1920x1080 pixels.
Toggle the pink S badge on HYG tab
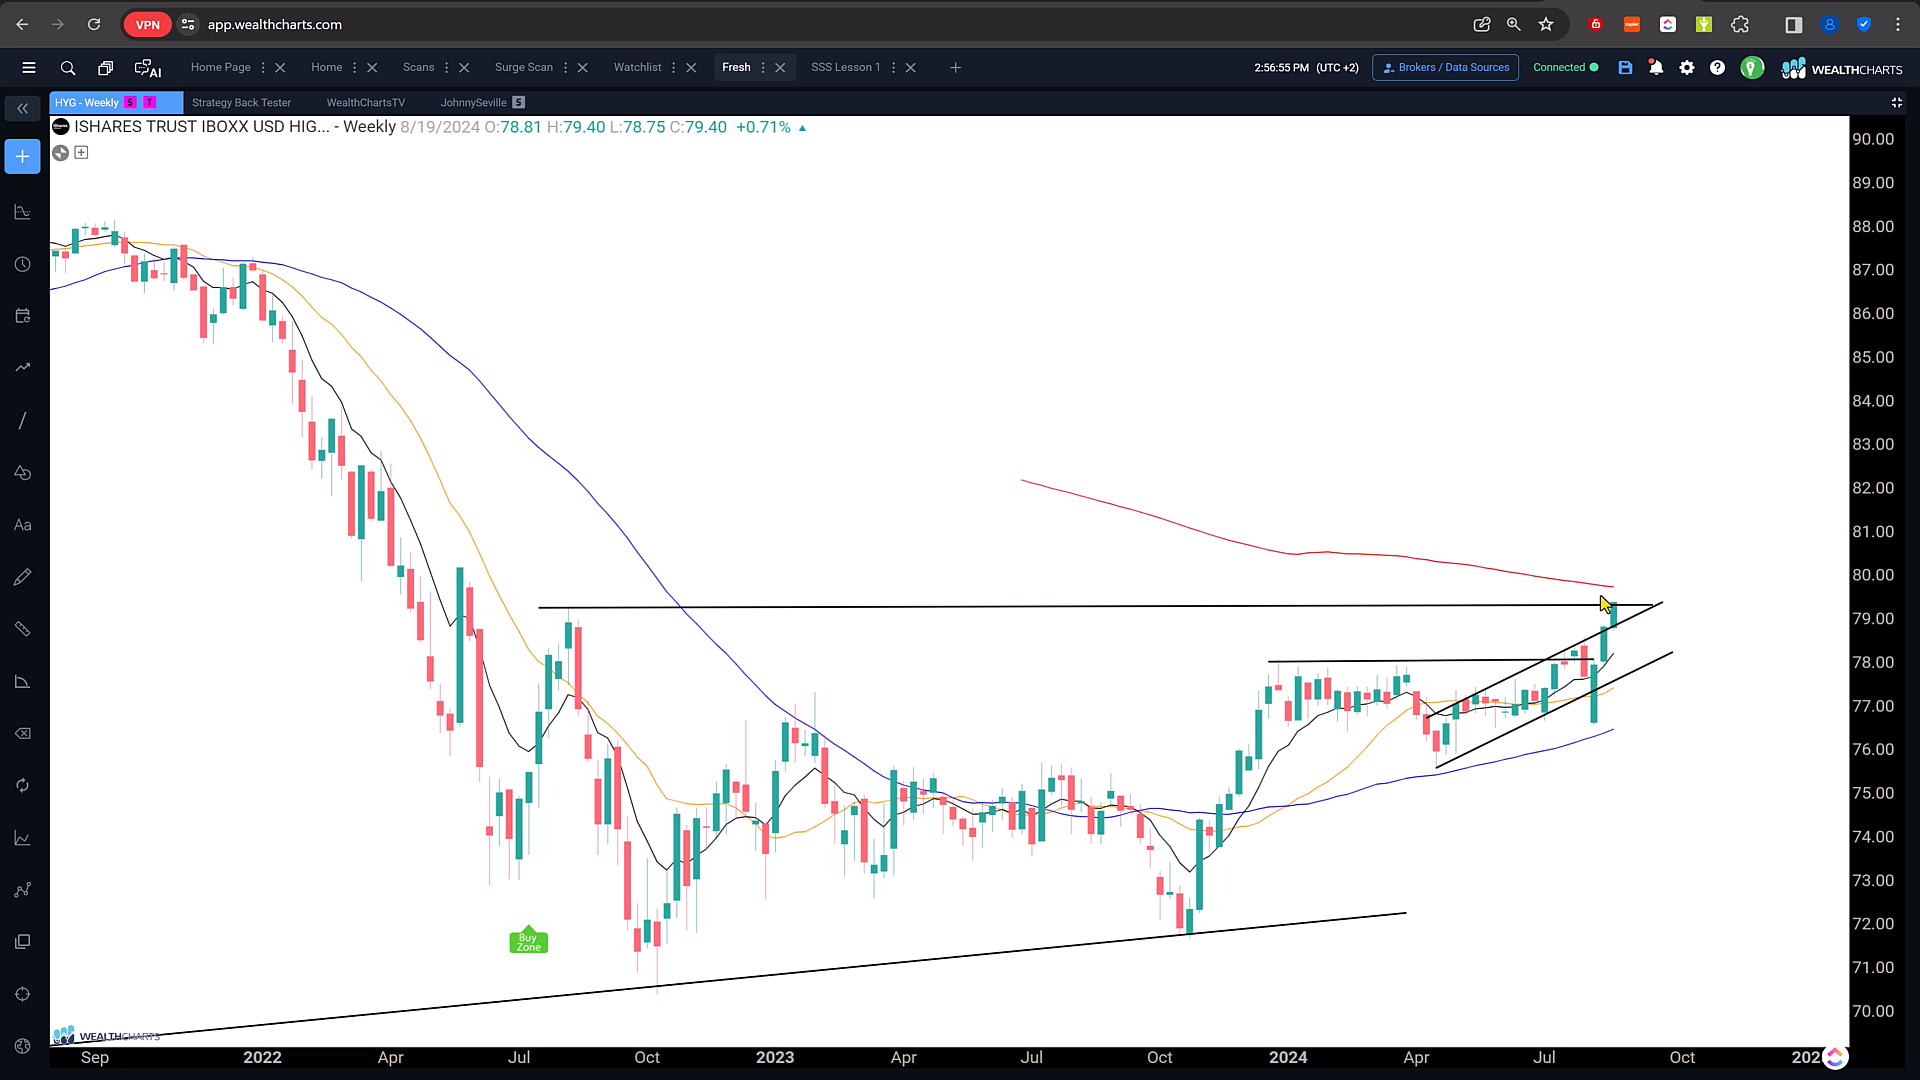pos(130,103)
